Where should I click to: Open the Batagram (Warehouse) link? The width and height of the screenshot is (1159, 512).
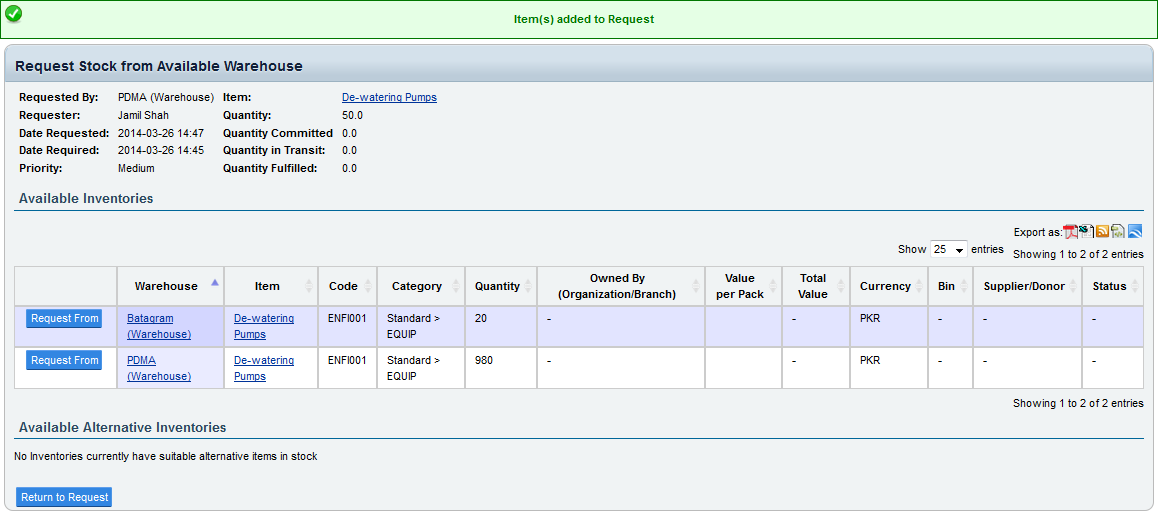(159, 326)
